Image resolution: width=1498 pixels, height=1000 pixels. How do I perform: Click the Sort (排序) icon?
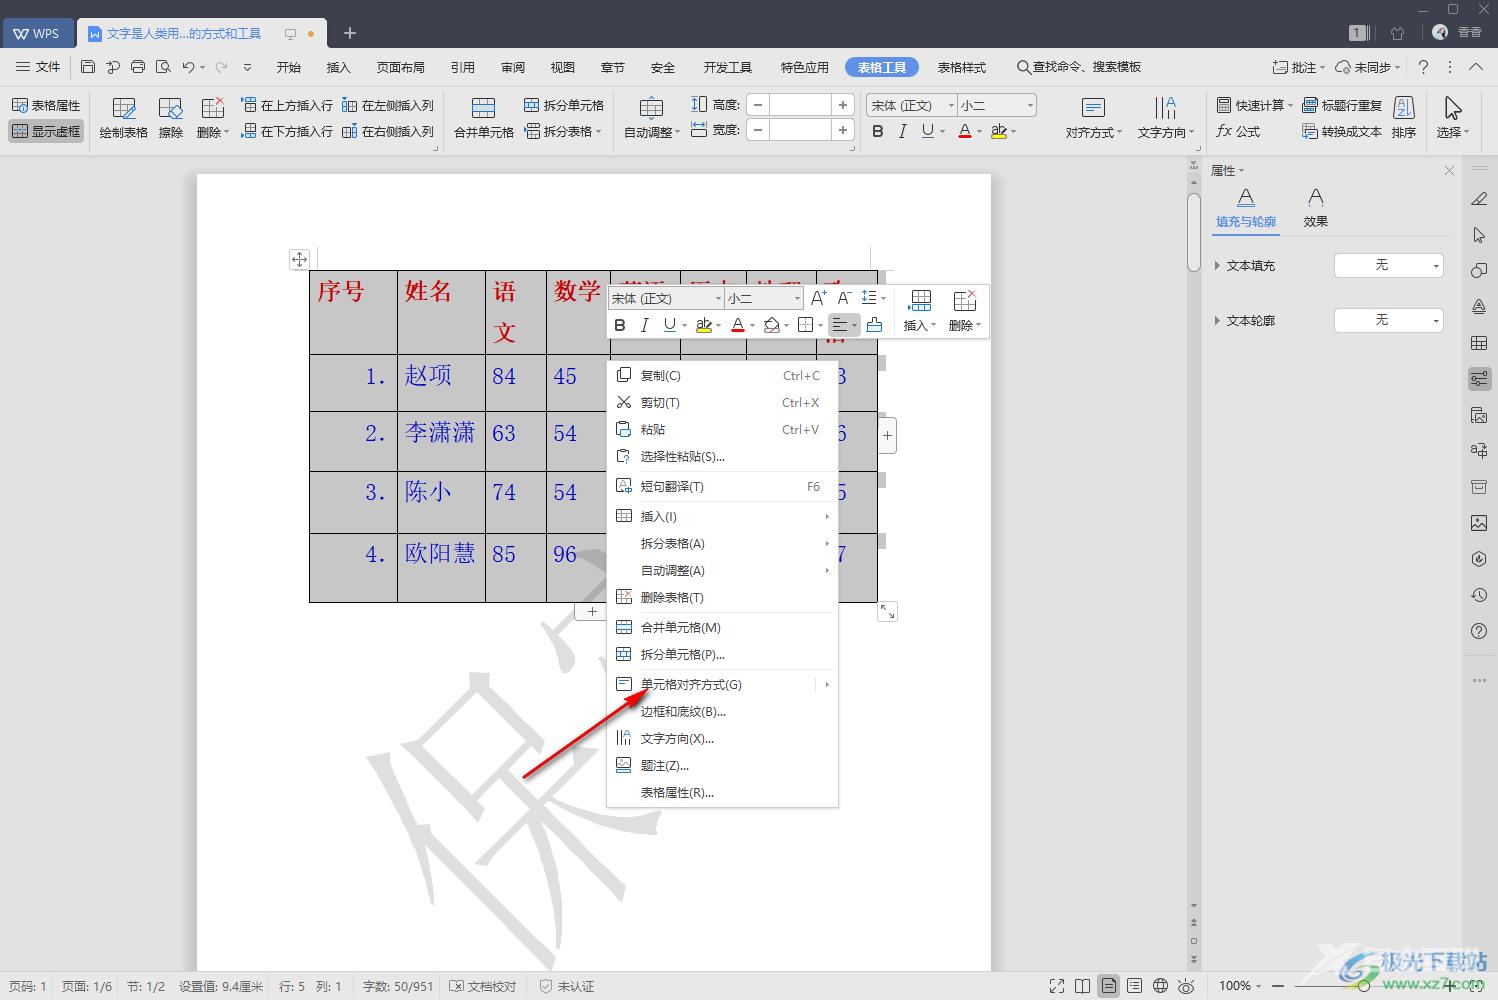1404,109
